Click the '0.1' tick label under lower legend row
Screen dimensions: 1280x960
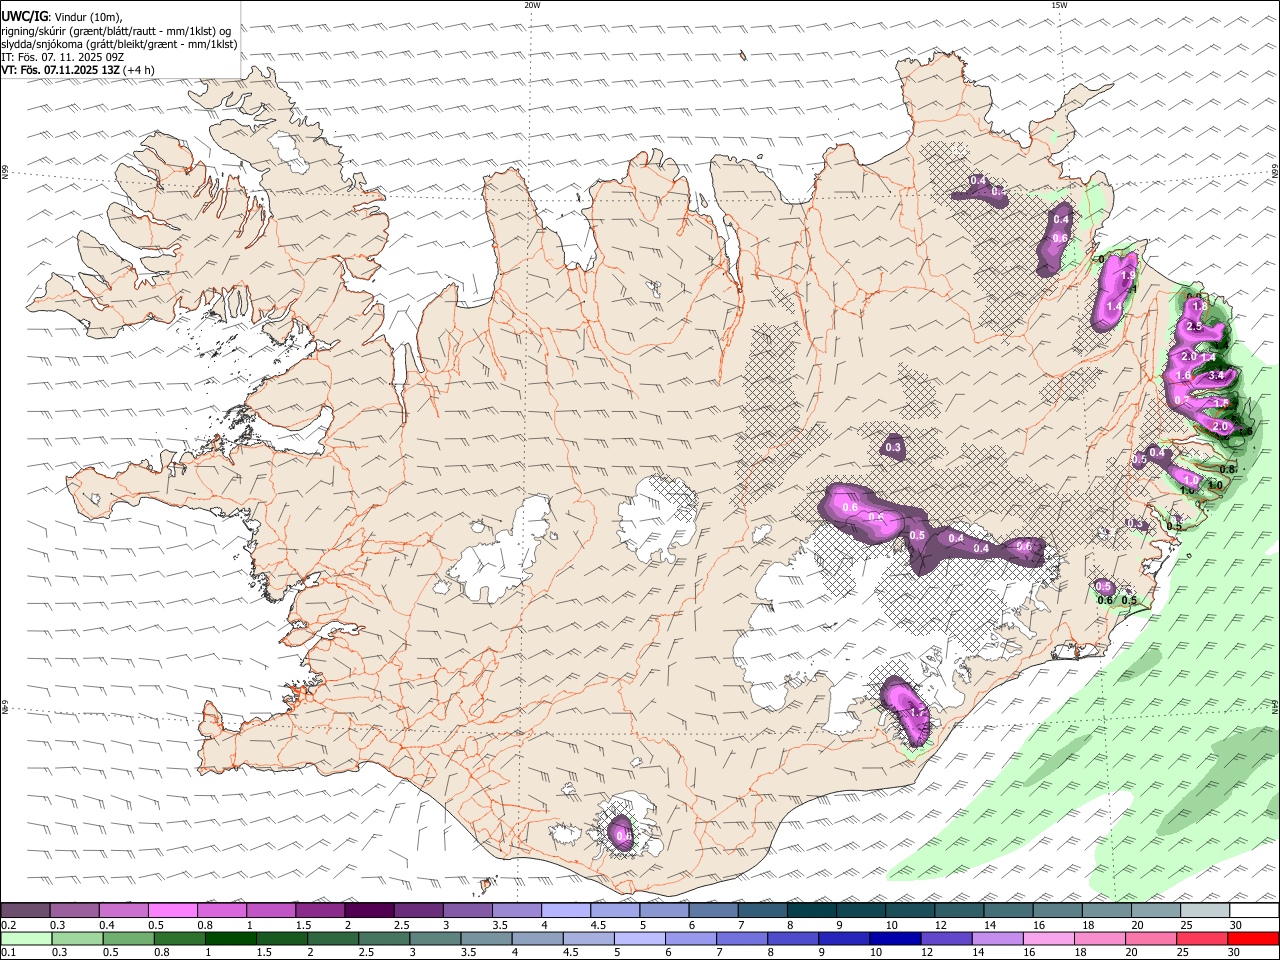(7, 952)
